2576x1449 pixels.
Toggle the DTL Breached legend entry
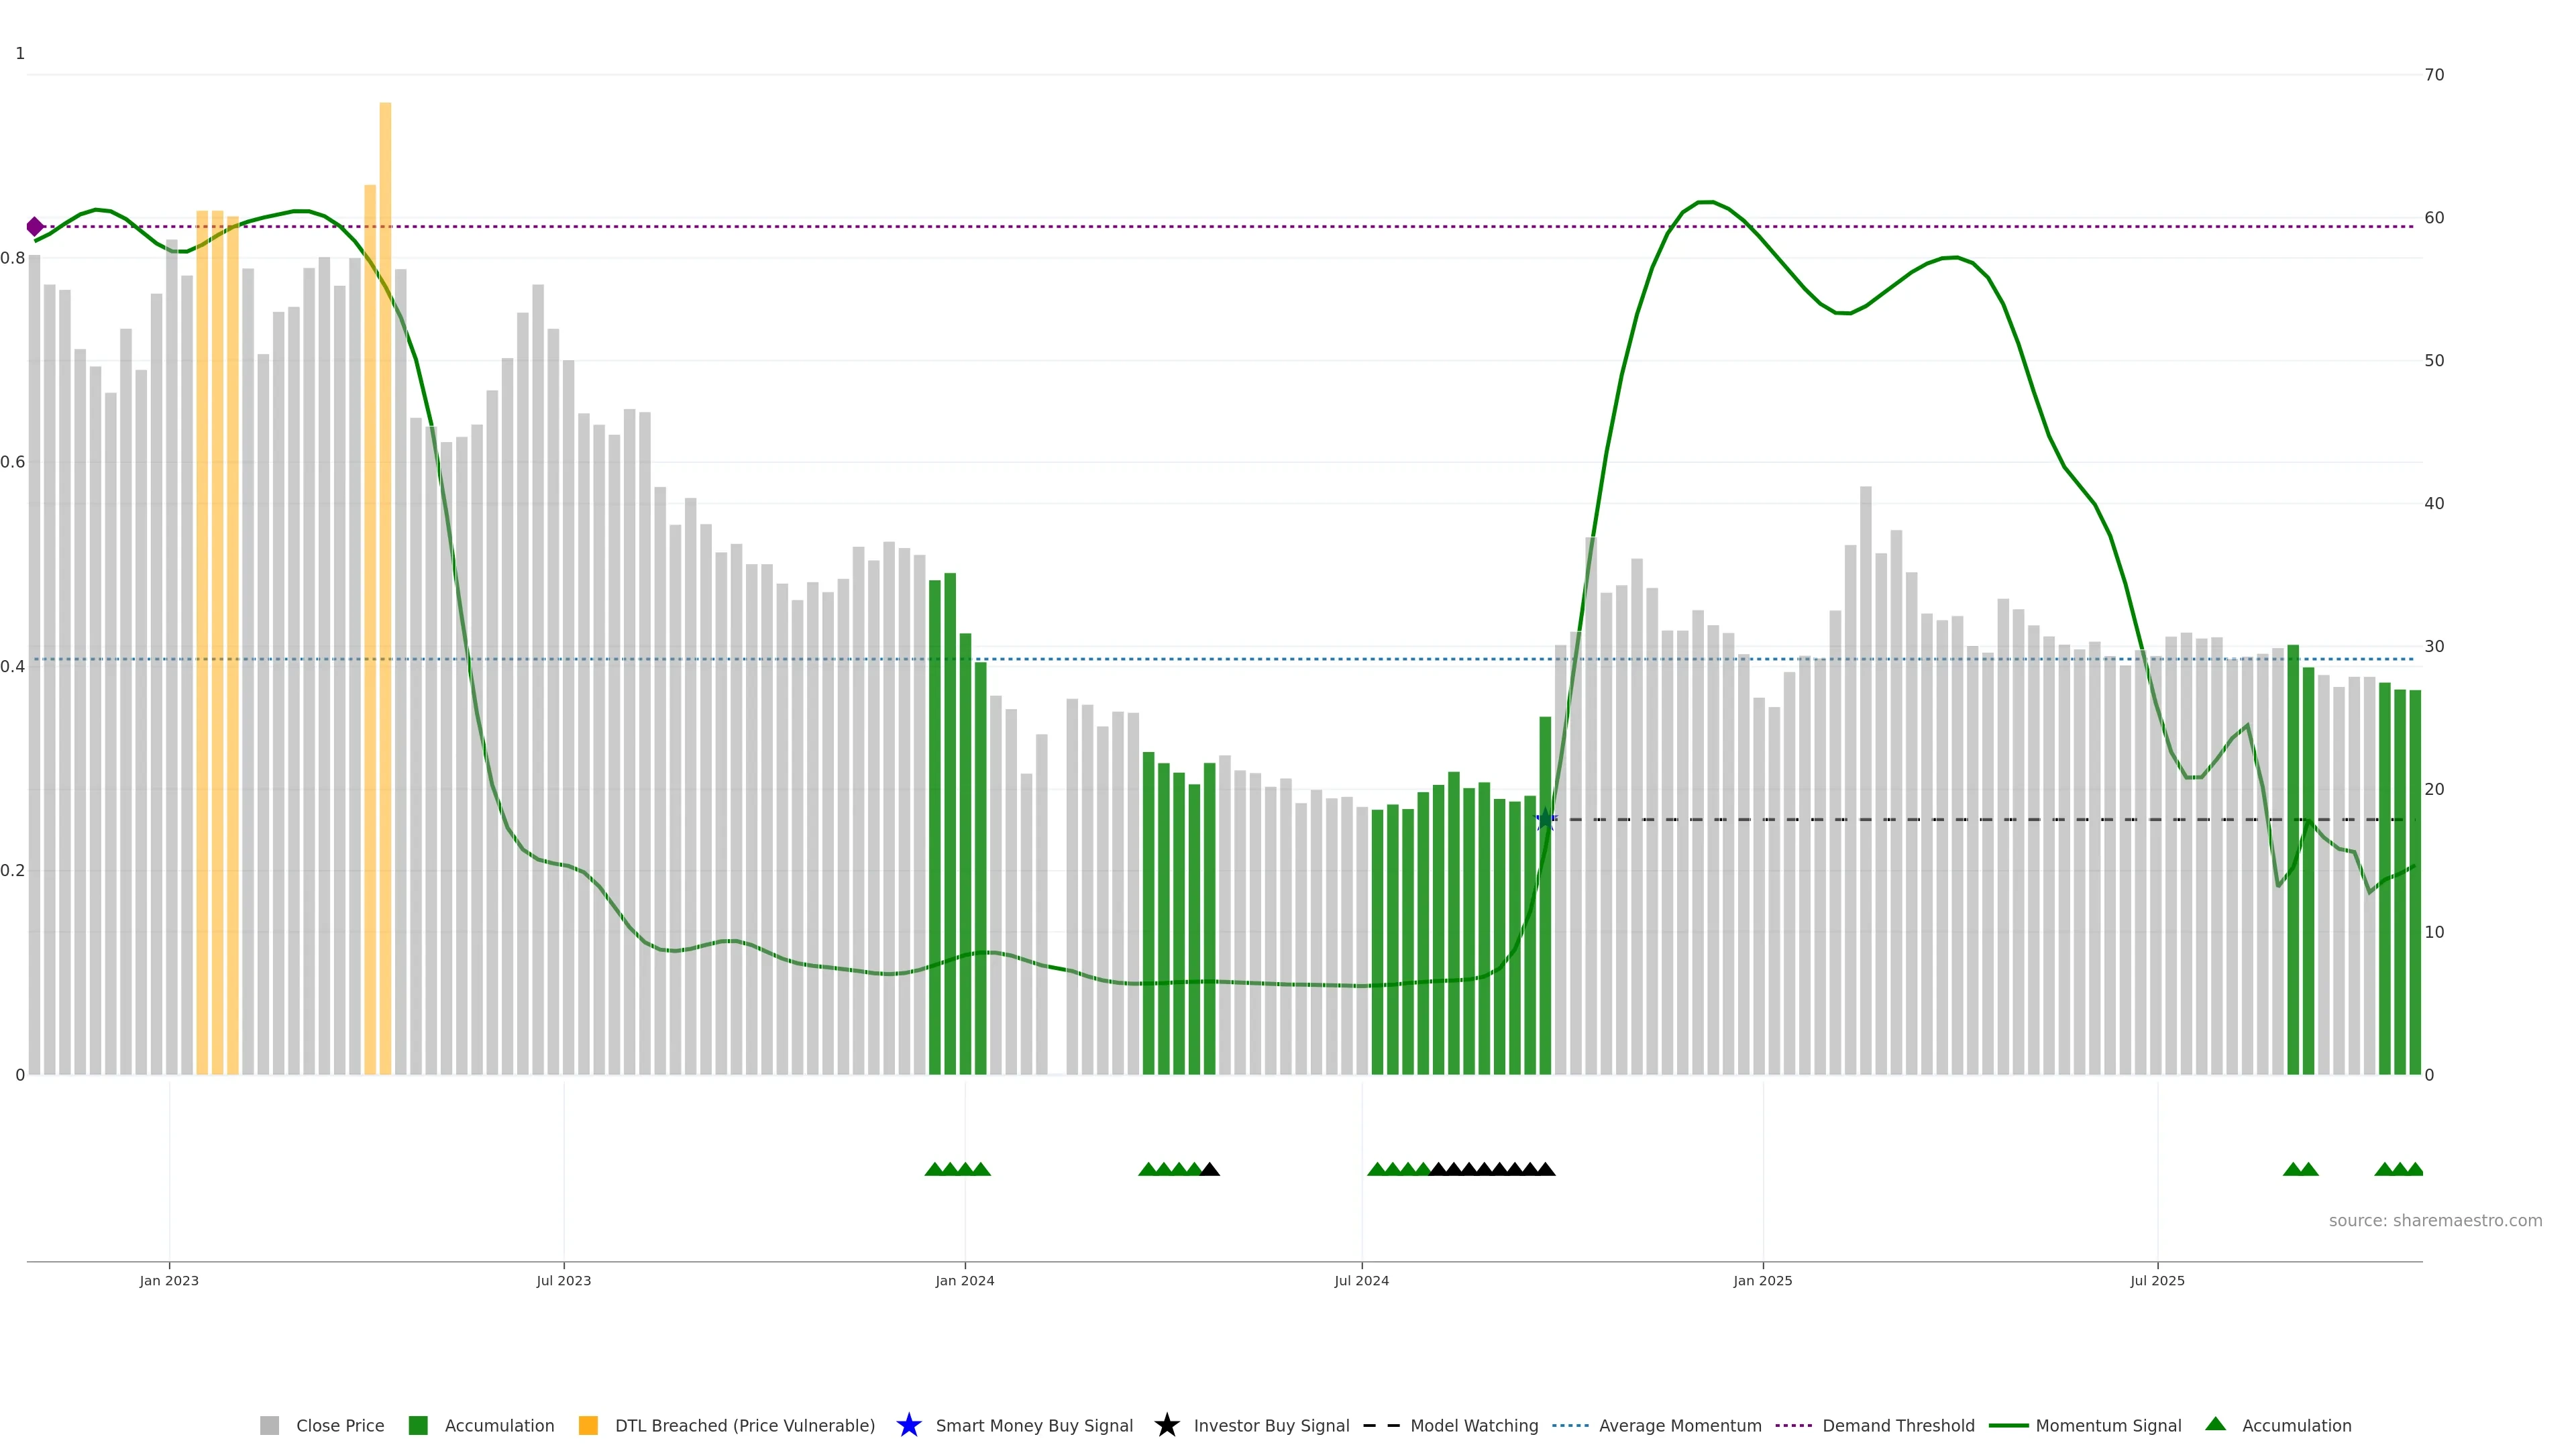[744, 1425]
